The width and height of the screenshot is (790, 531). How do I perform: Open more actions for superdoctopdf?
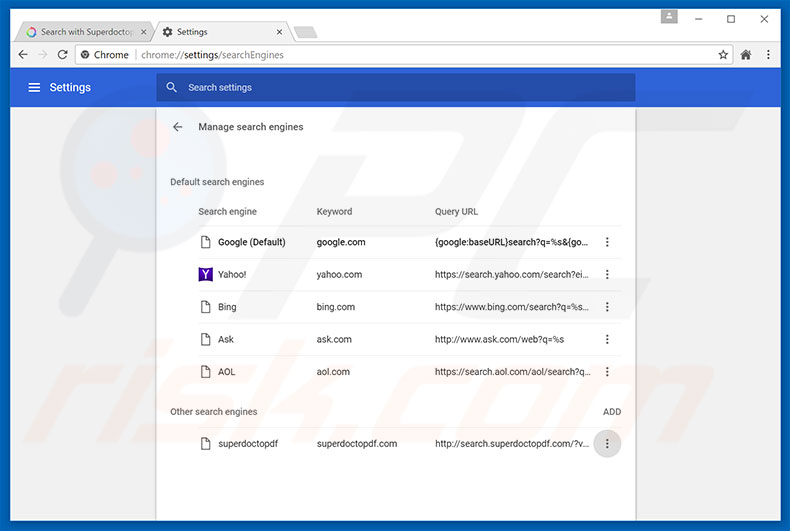click(607, 444)
